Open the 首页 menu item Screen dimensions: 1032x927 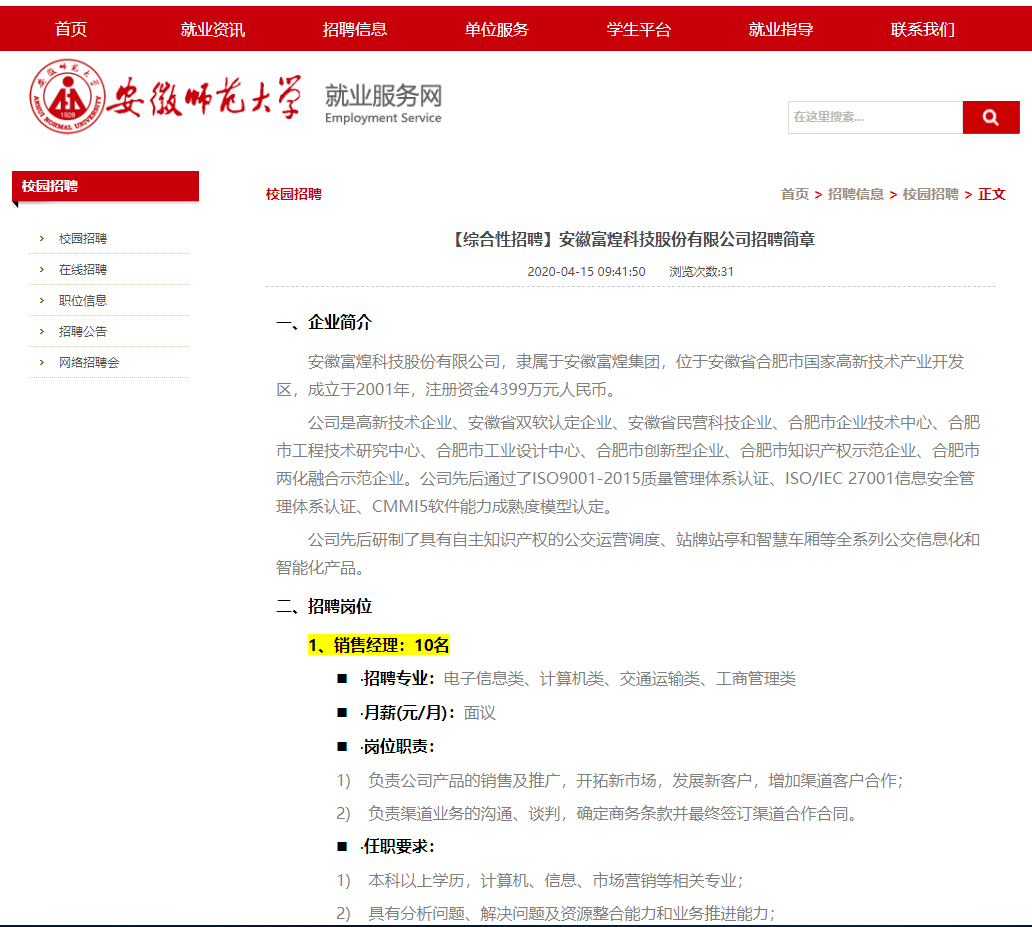point(70,30)
